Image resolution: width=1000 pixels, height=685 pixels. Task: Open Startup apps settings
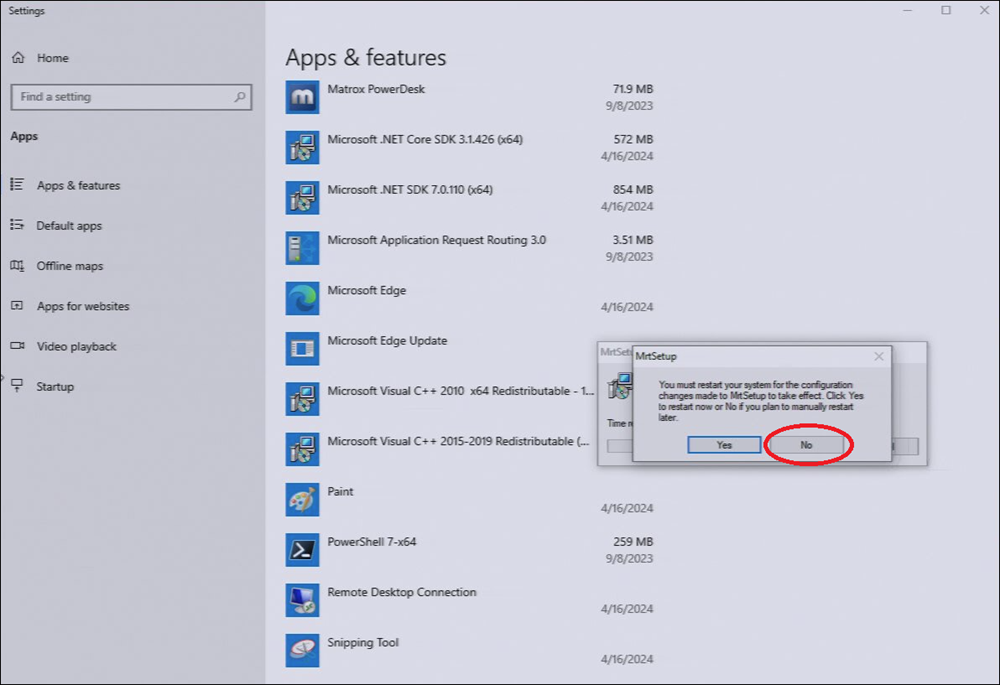[x=55, y=386]
